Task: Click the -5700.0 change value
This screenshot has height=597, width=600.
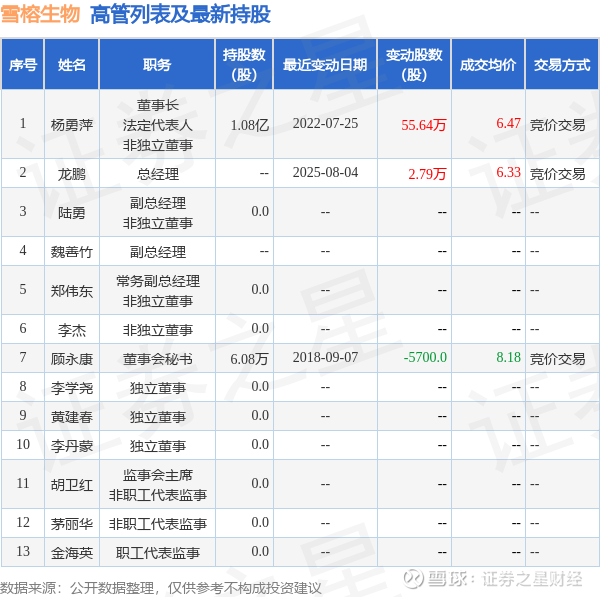Action: (425, 357)
